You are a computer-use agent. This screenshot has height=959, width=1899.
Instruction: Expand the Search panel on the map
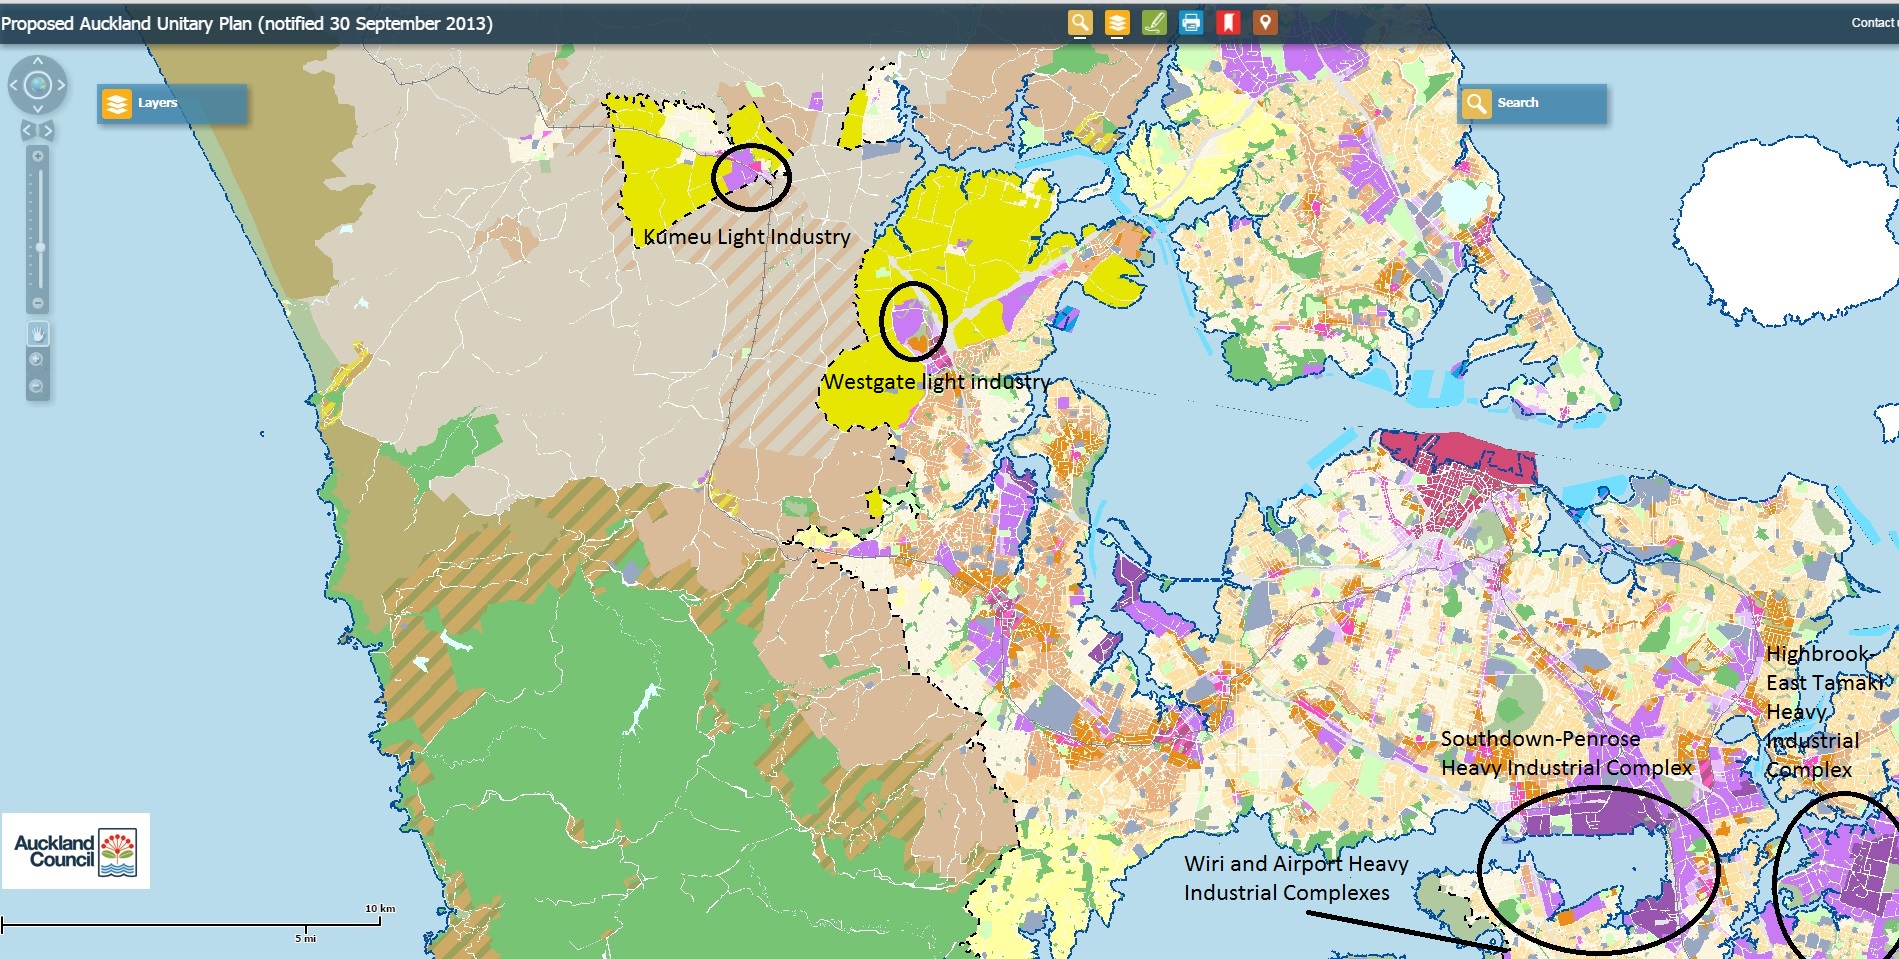(x=1531, y=103)
